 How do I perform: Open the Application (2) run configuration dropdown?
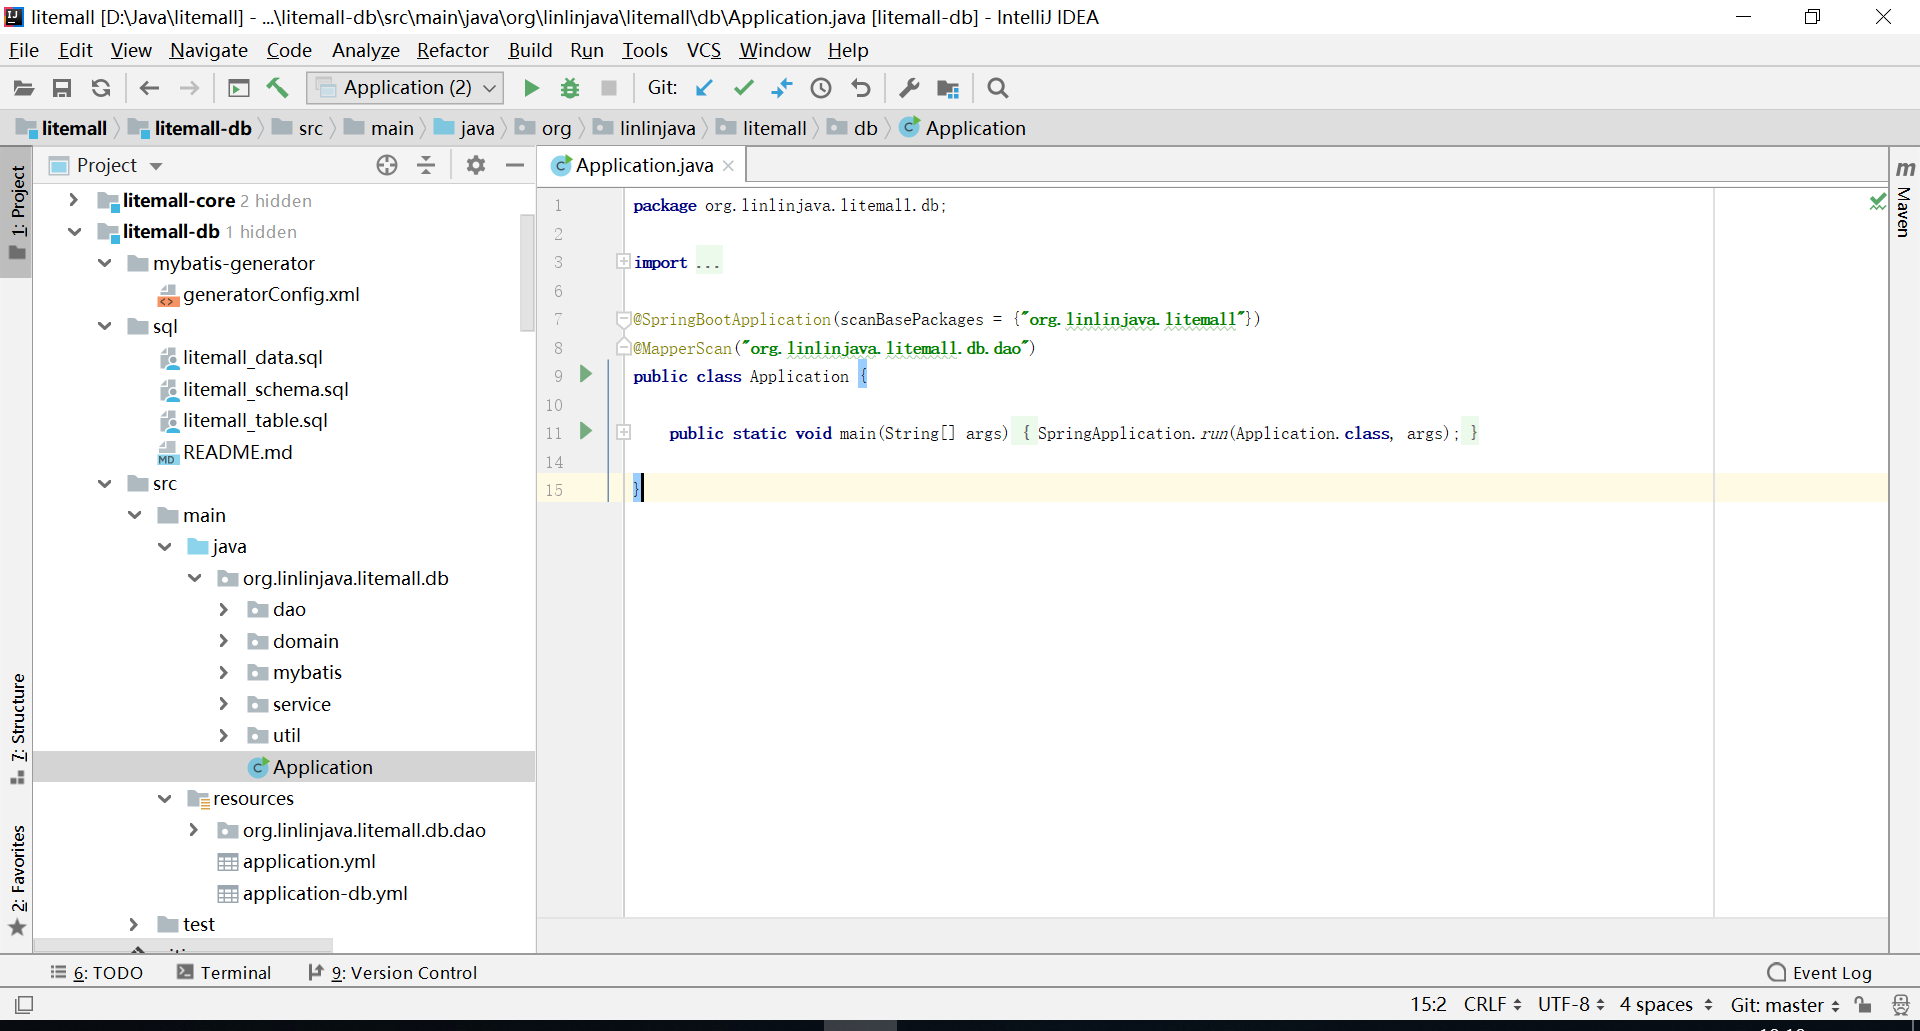coord(406,88)
